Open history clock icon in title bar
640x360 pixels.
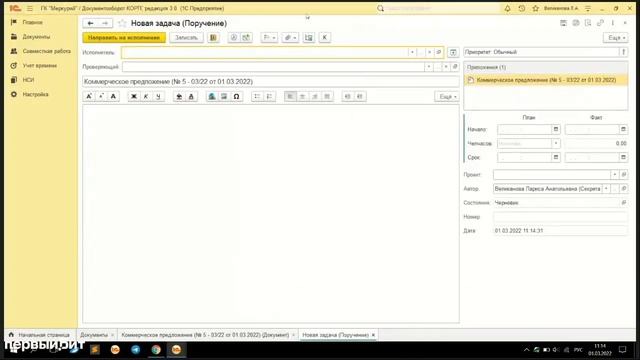coord(522,8)
